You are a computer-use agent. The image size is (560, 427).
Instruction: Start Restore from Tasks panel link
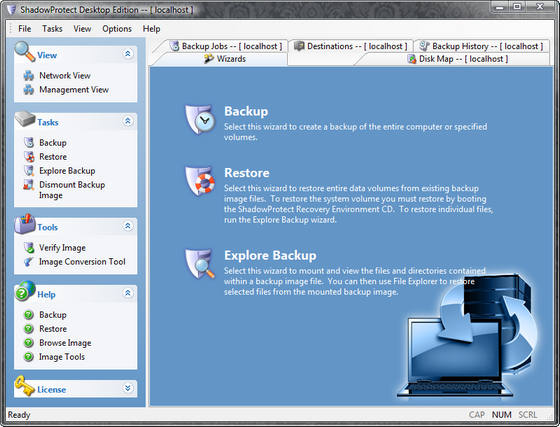[x=53, y=156]
